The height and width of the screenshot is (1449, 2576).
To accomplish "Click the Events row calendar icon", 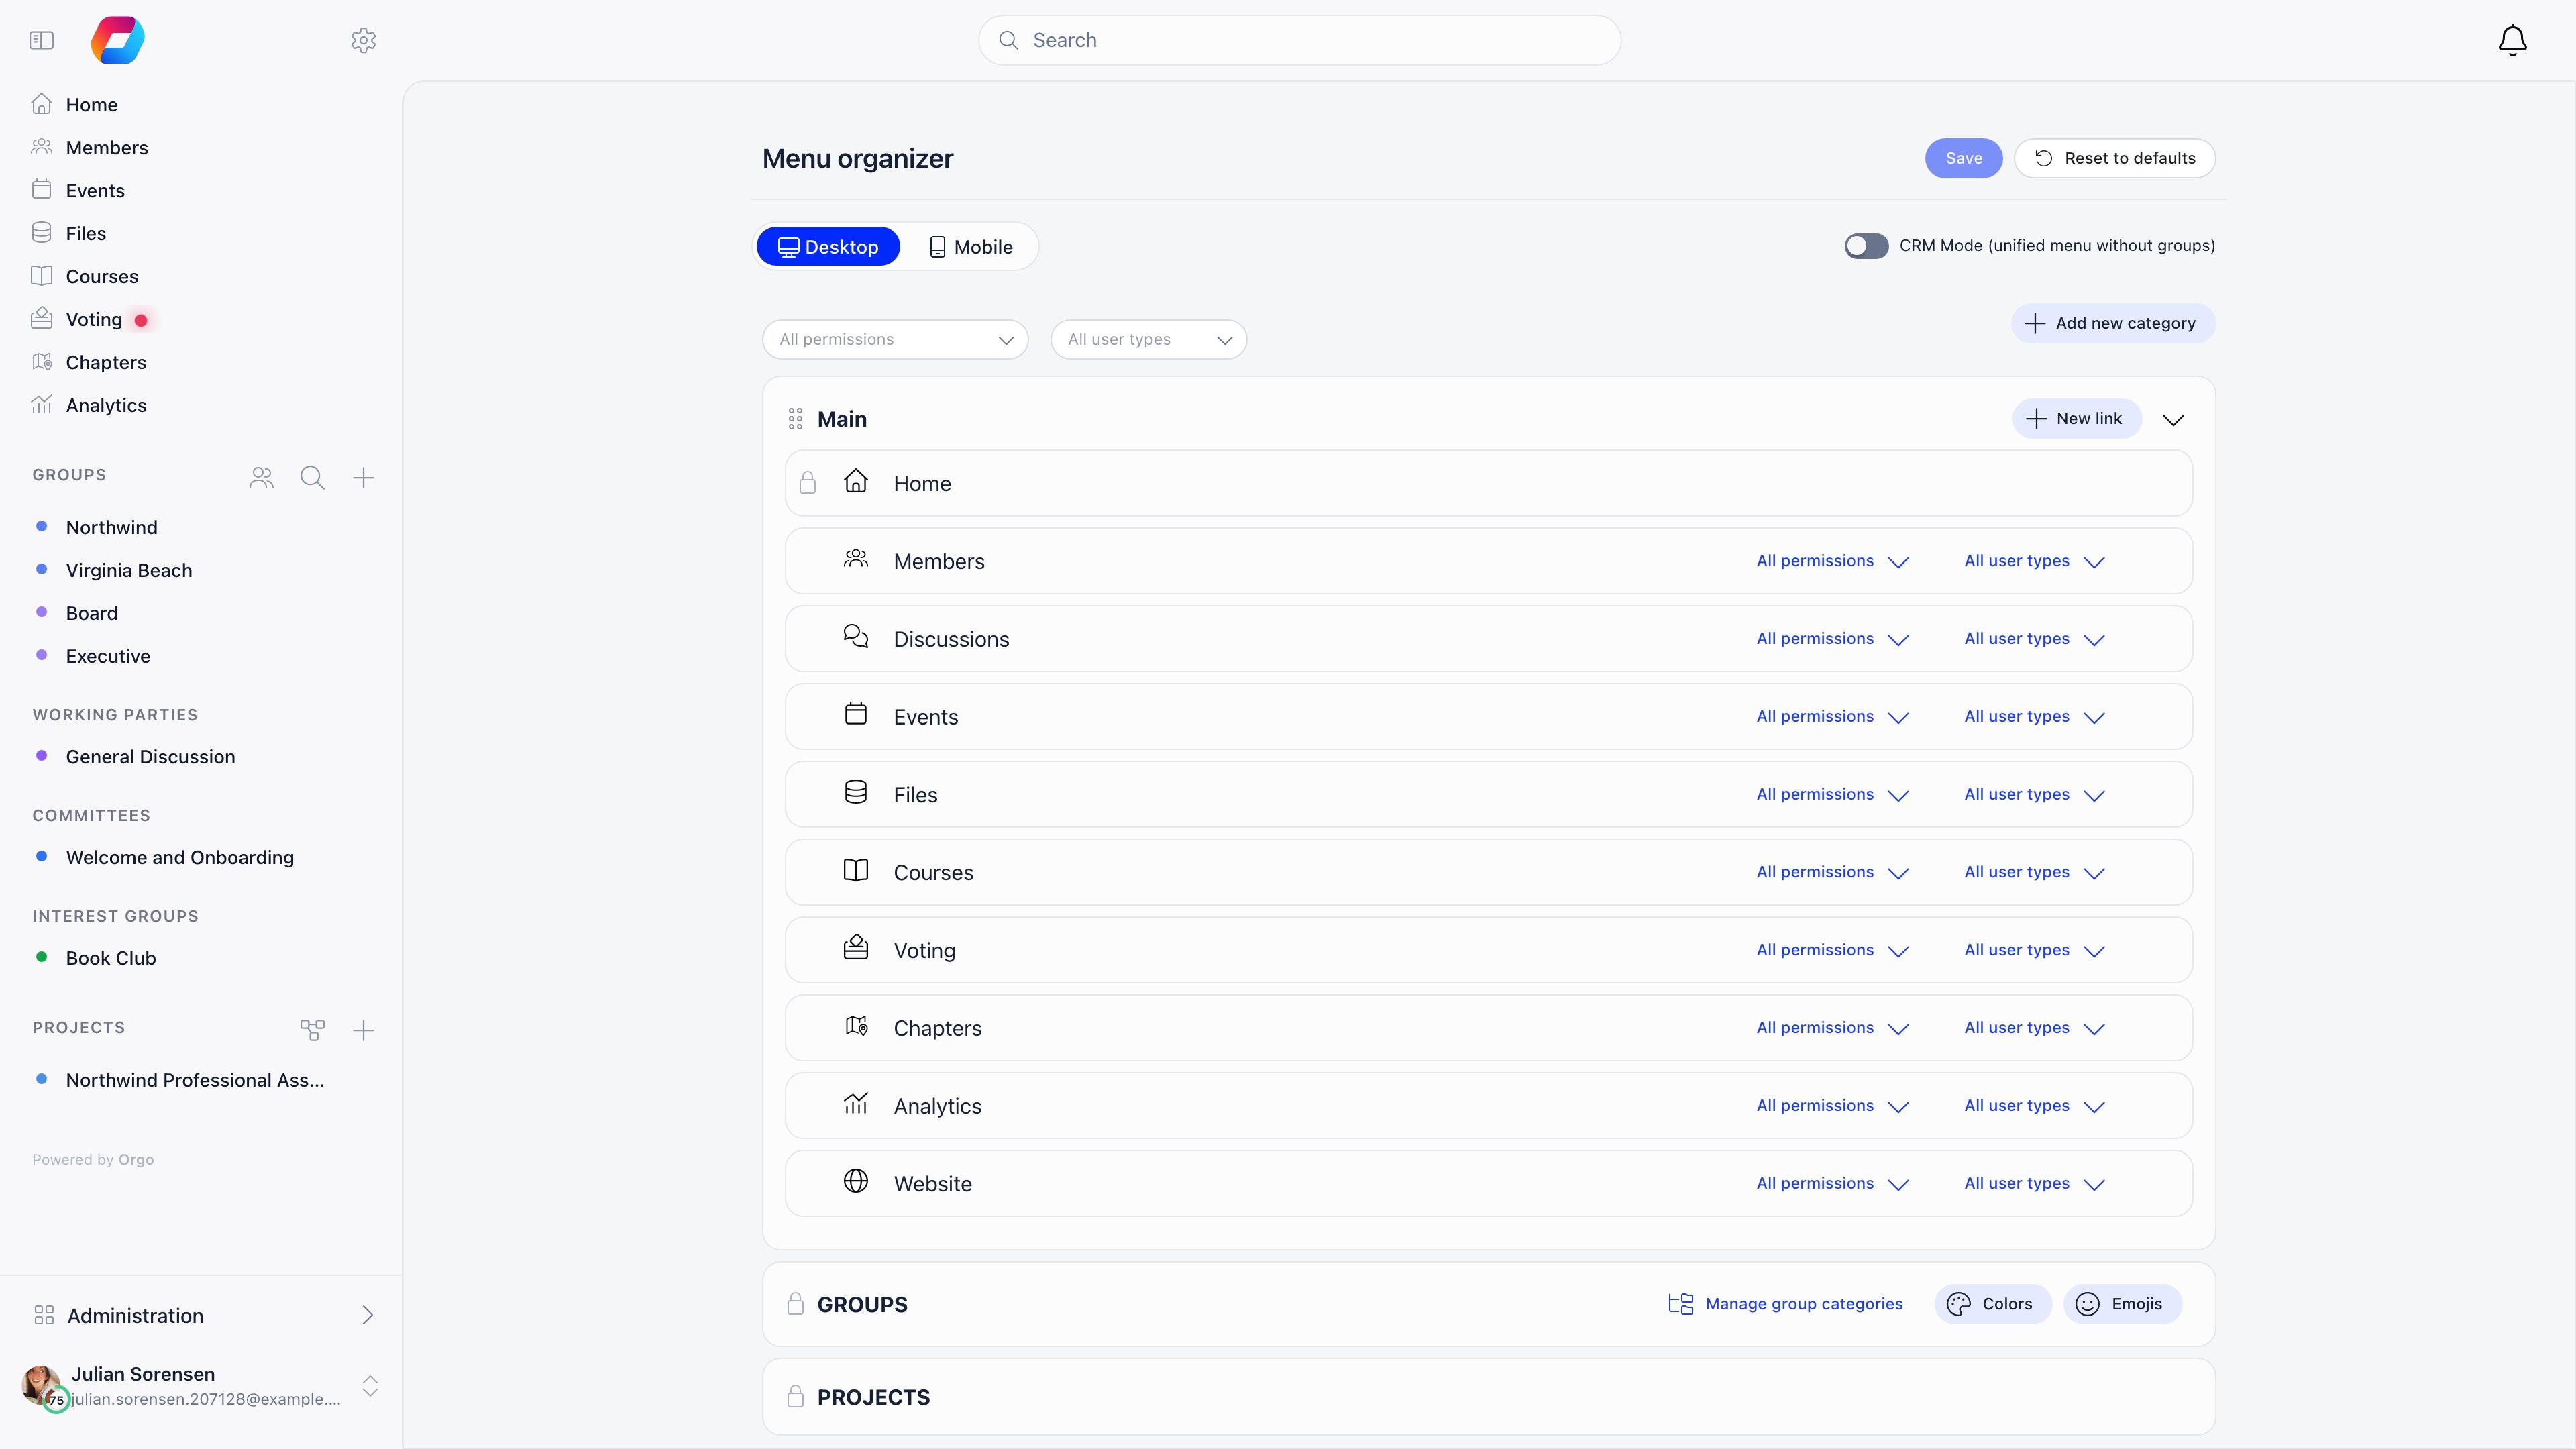I will point(856,714).
